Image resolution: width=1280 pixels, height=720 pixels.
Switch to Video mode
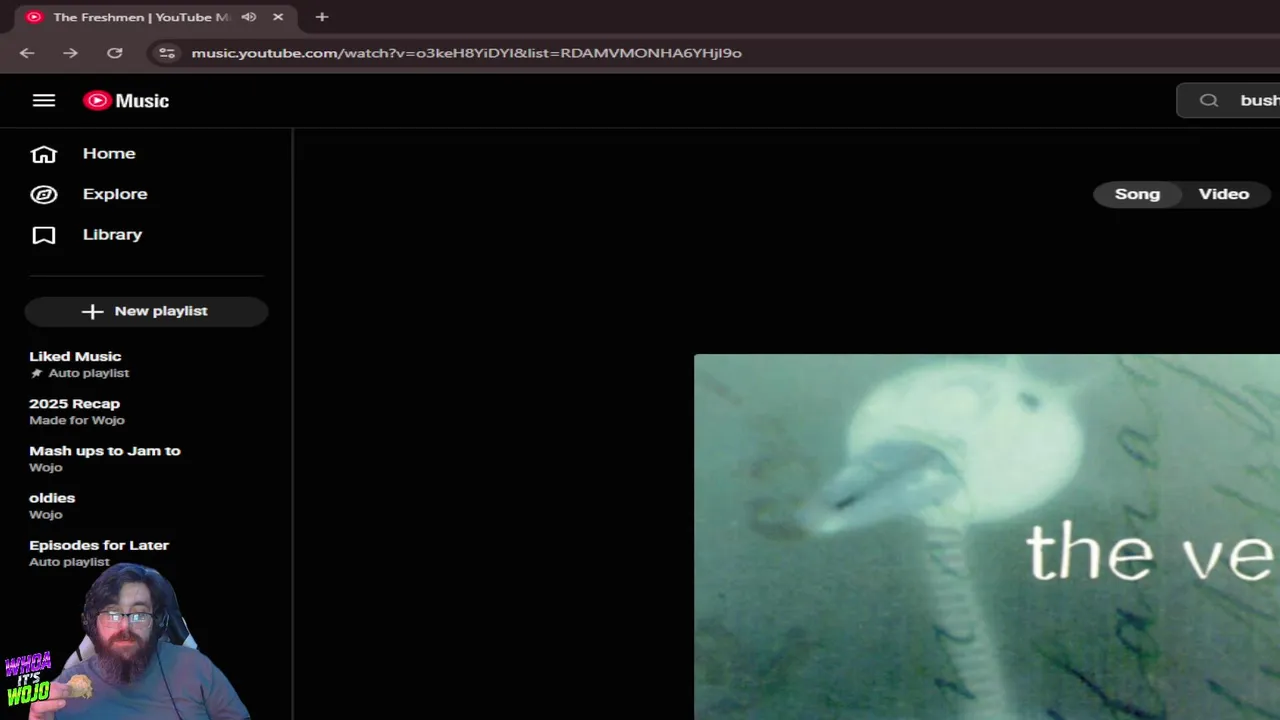tap(1224, 194)
